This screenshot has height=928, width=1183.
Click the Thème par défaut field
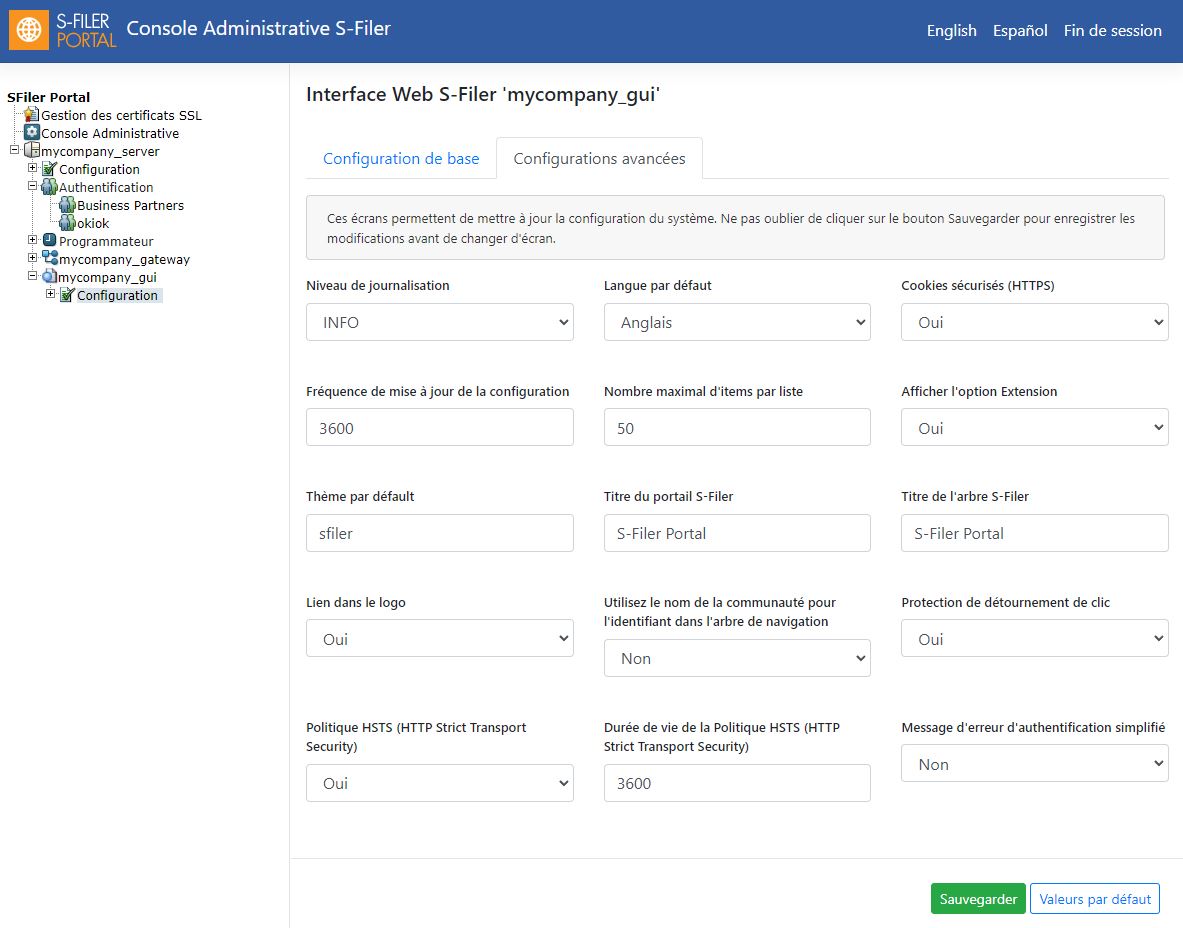pyautogui.click(x=440, y=533)
